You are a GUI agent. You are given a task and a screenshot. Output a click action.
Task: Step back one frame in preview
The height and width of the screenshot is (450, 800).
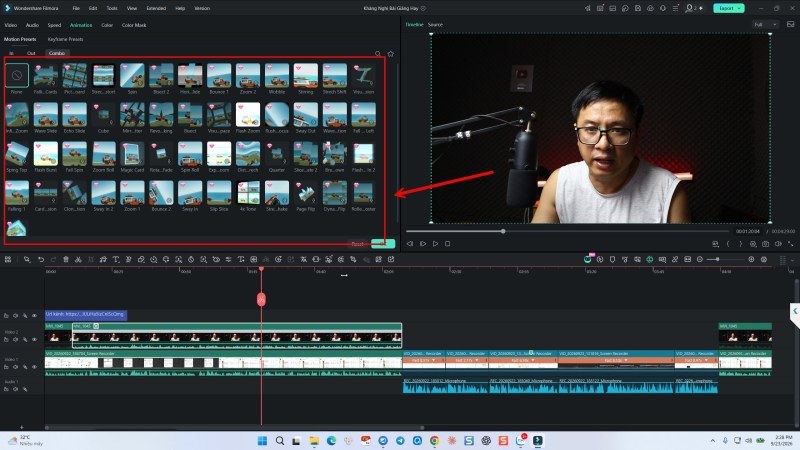pyautogui.click(x=410, y=244)
